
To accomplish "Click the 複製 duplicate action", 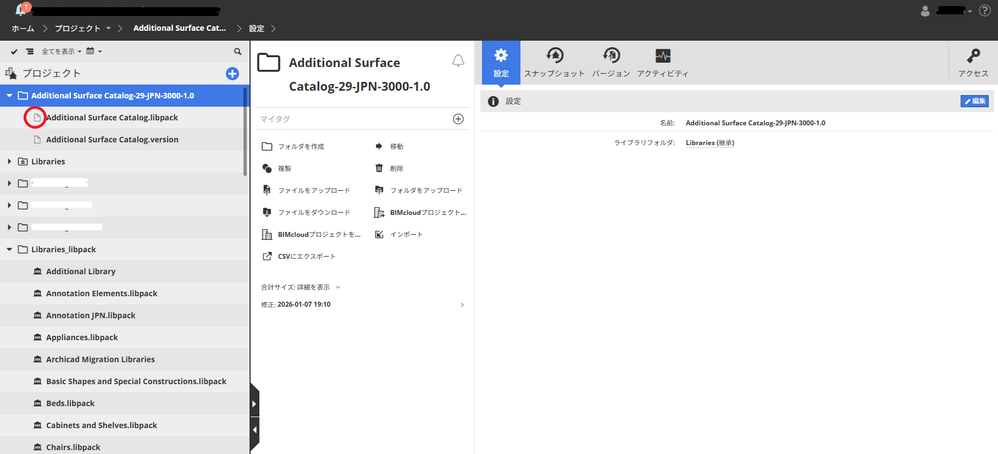I will (x=277, y=169).
